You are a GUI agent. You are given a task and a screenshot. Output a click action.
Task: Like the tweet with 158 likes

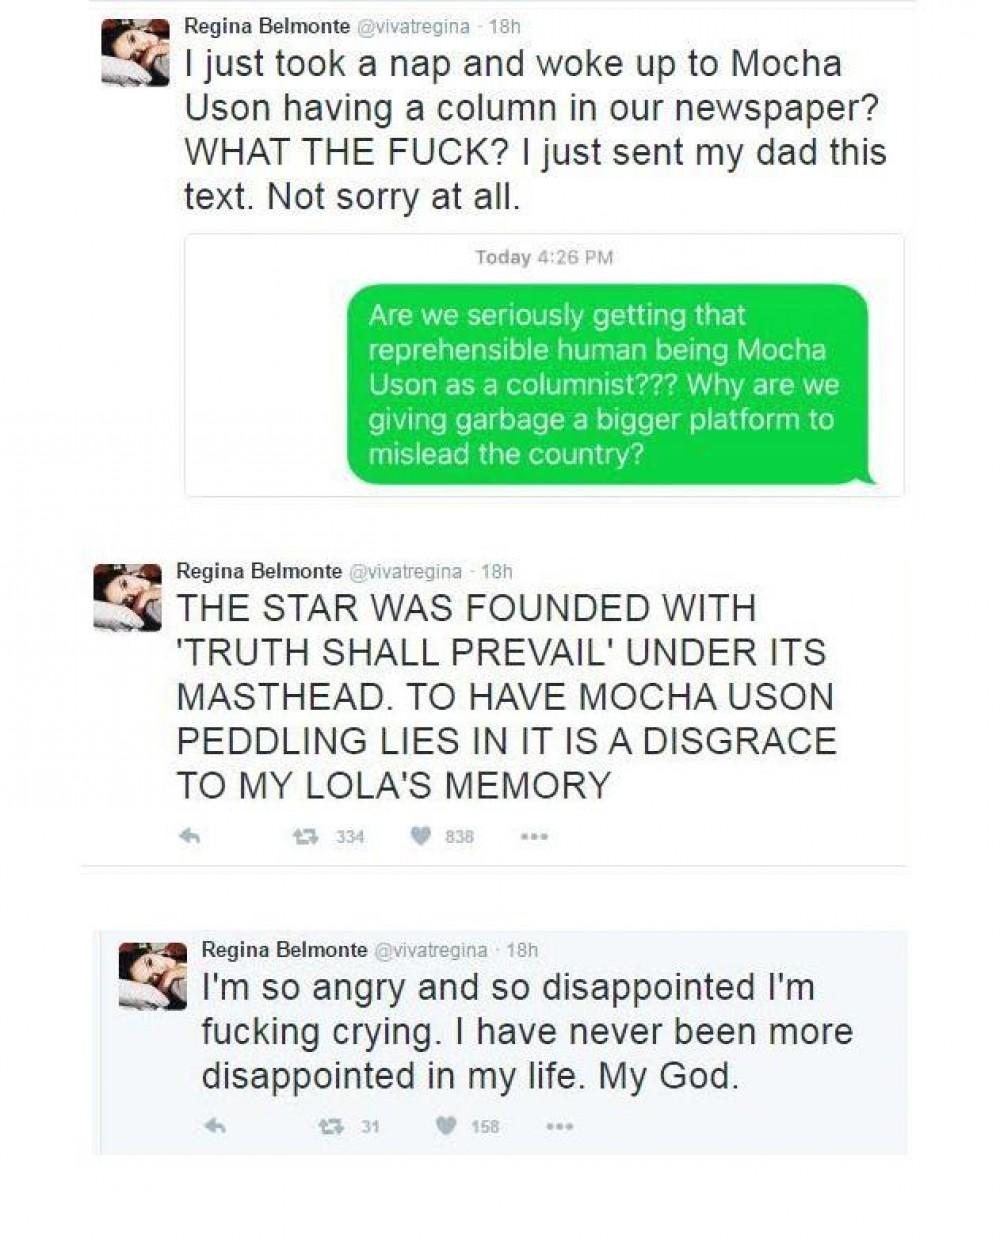447,1126
